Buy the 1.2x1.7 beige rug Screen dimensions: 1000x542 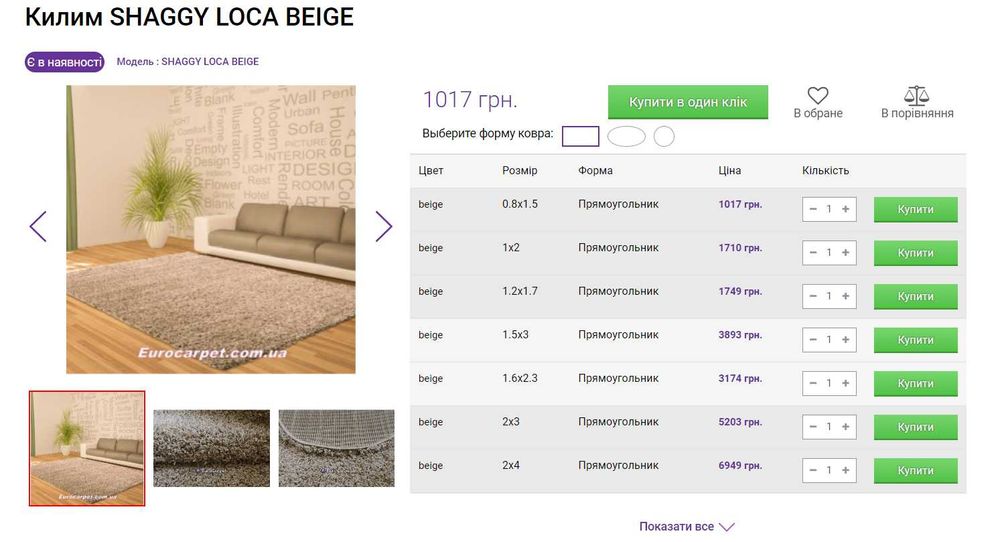(915, 296)
